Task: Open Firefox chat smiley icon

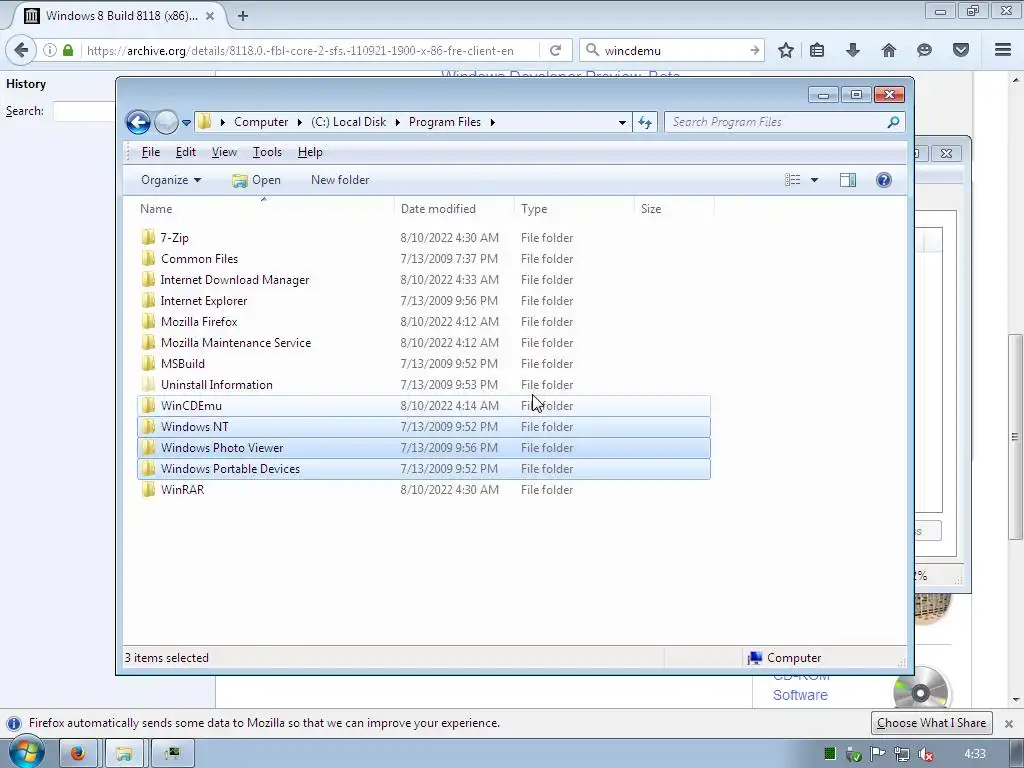Action: tap(924, 50)
